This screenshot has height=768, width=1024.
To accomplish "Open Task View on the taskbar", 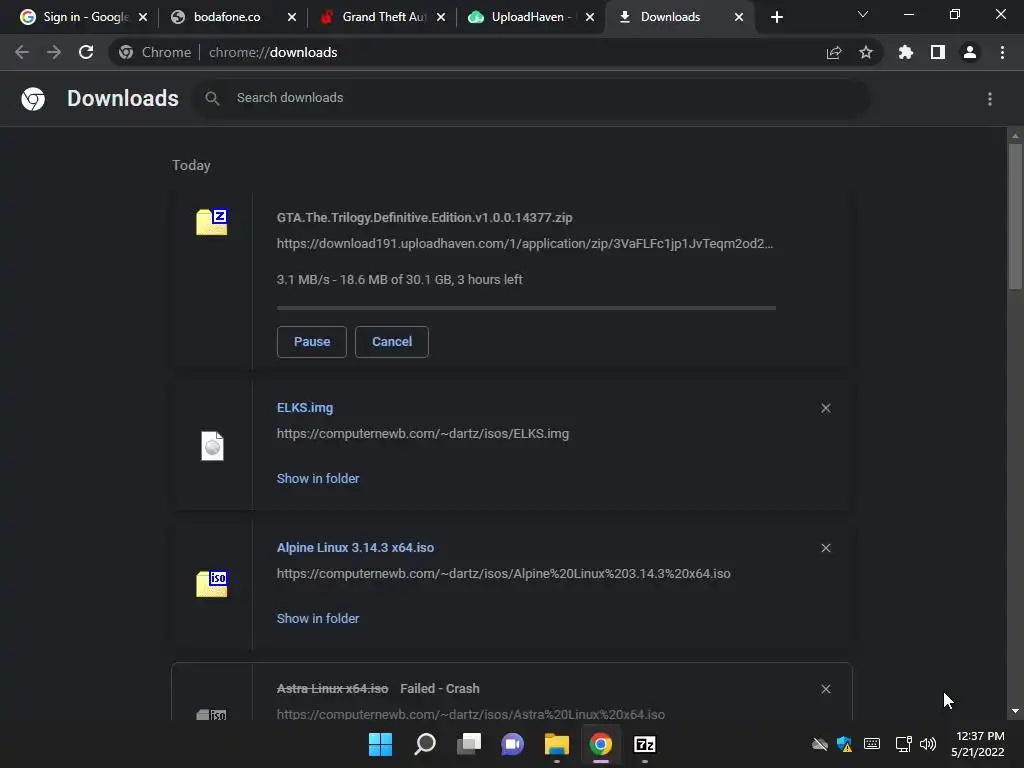I will pos(469,744).
